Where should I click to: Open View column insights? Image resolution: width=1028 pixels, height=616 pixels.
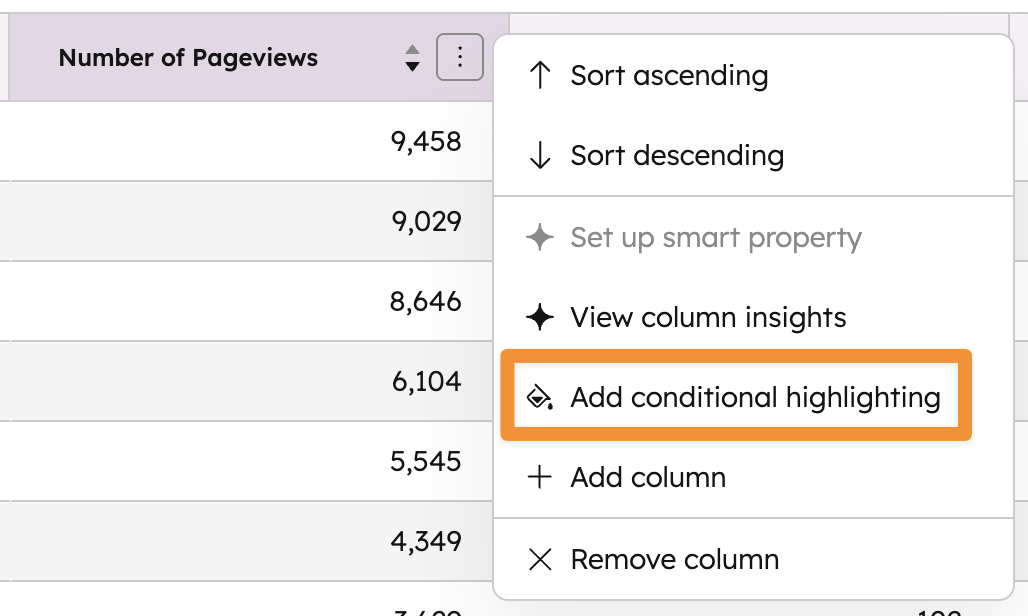pos(708,318)
